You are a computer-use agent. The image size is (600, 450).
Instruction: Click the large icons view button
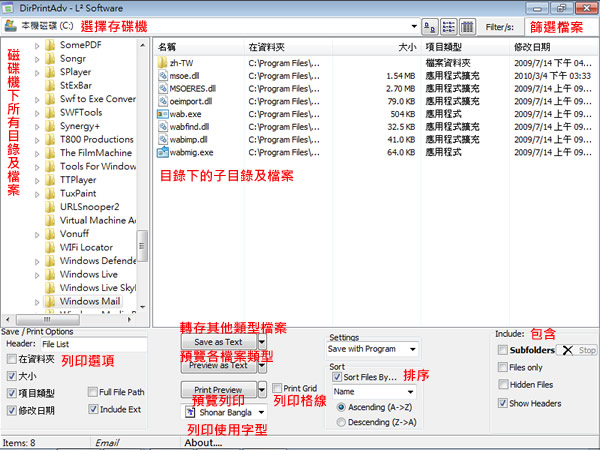[430, 27]
